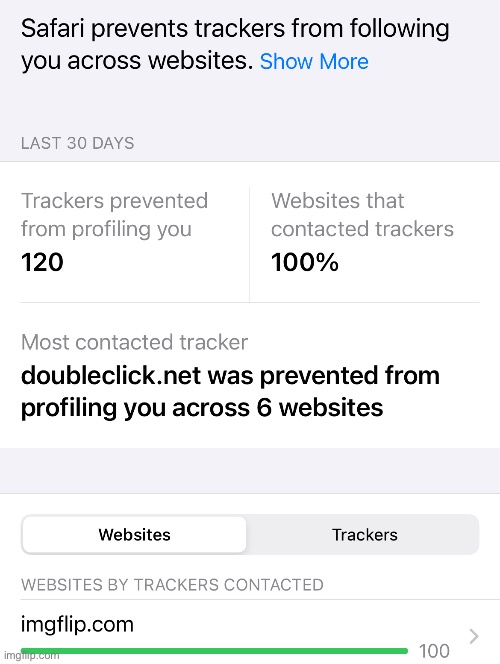The height and width of the screenshot is (664, 500).
Task: Tap the green imgflip.com tracker bar
Action: click(215, 651)
